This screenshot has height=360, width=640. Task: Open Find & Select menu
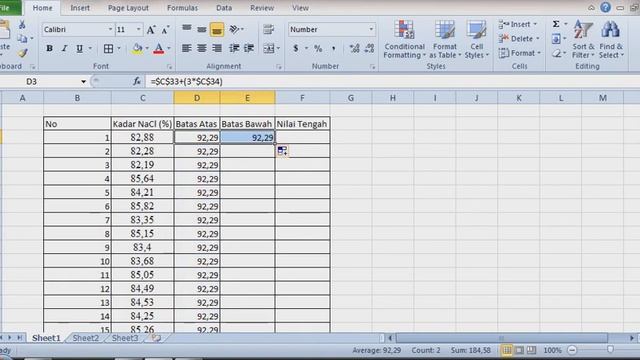pyautogui.click(x=611, y=40)
